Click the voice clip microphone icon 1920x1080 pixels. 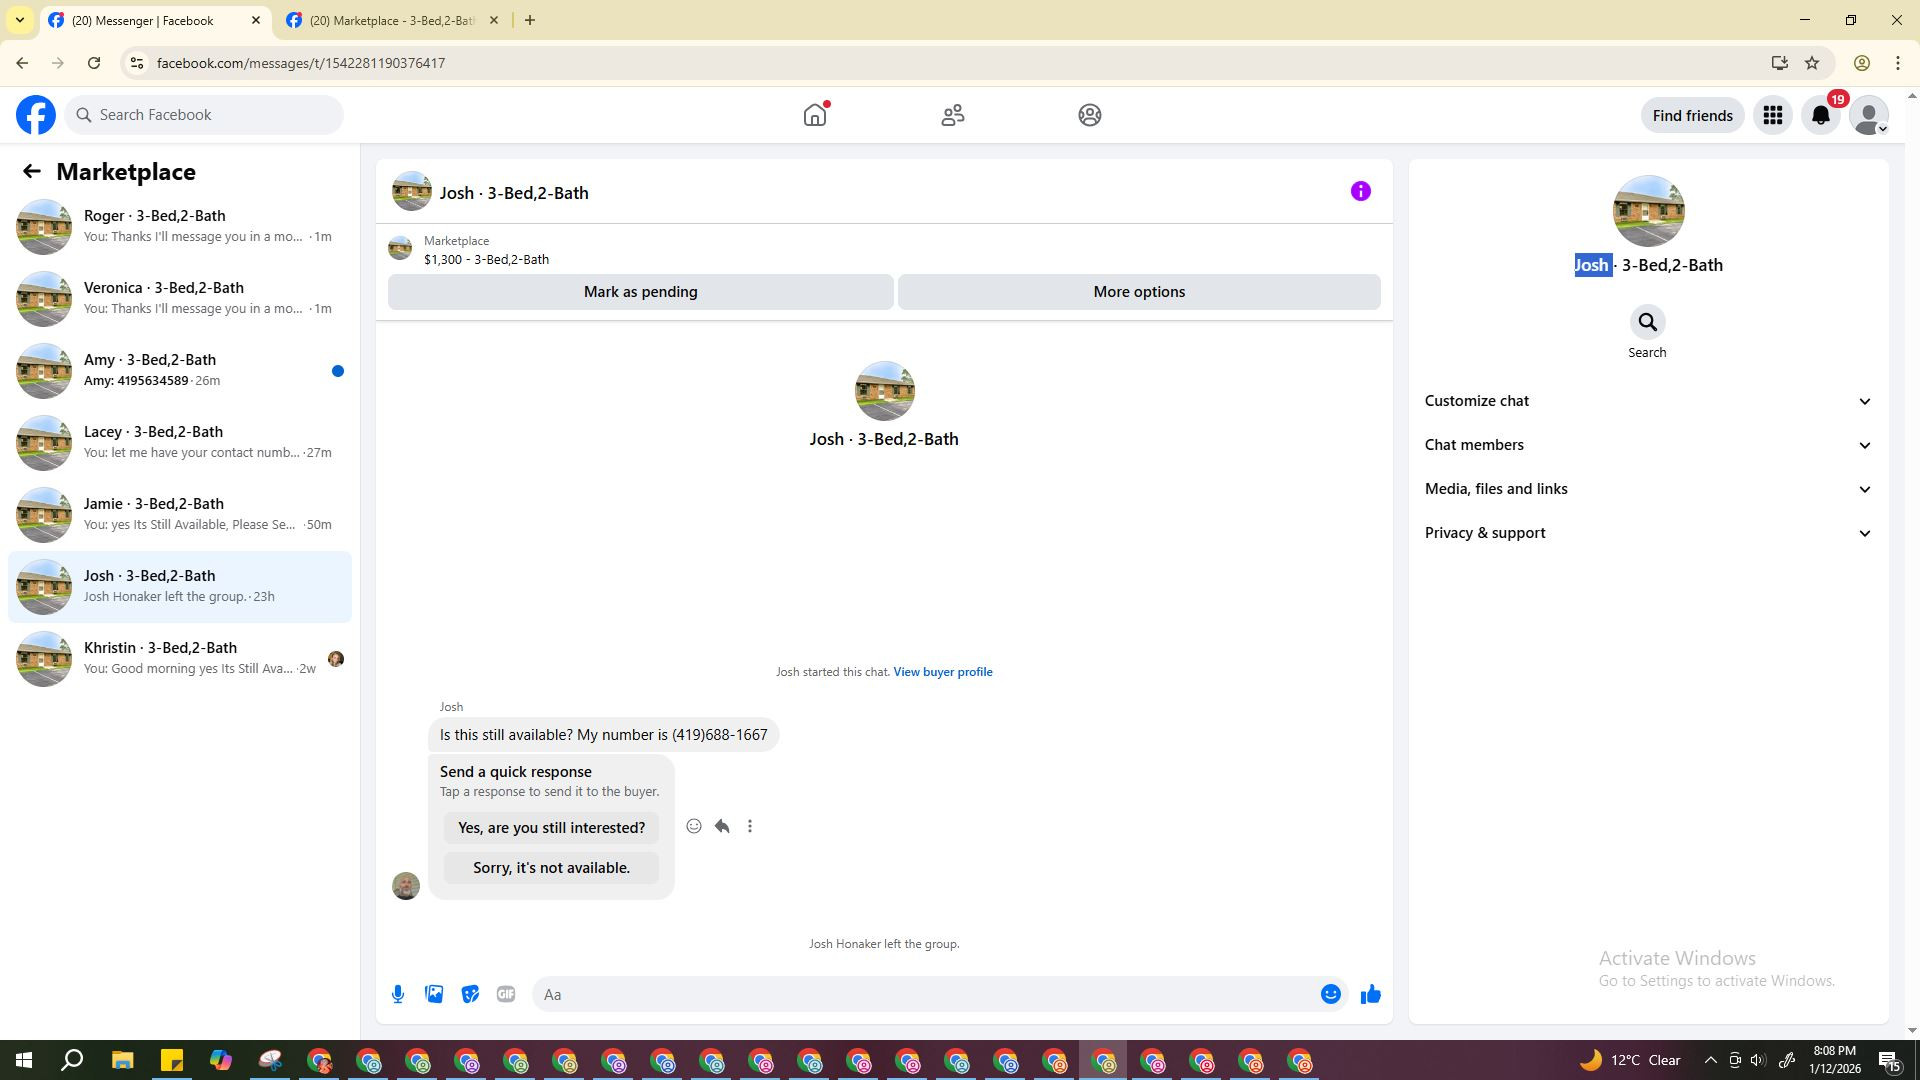pyautogui.click(x=398, y=994)
